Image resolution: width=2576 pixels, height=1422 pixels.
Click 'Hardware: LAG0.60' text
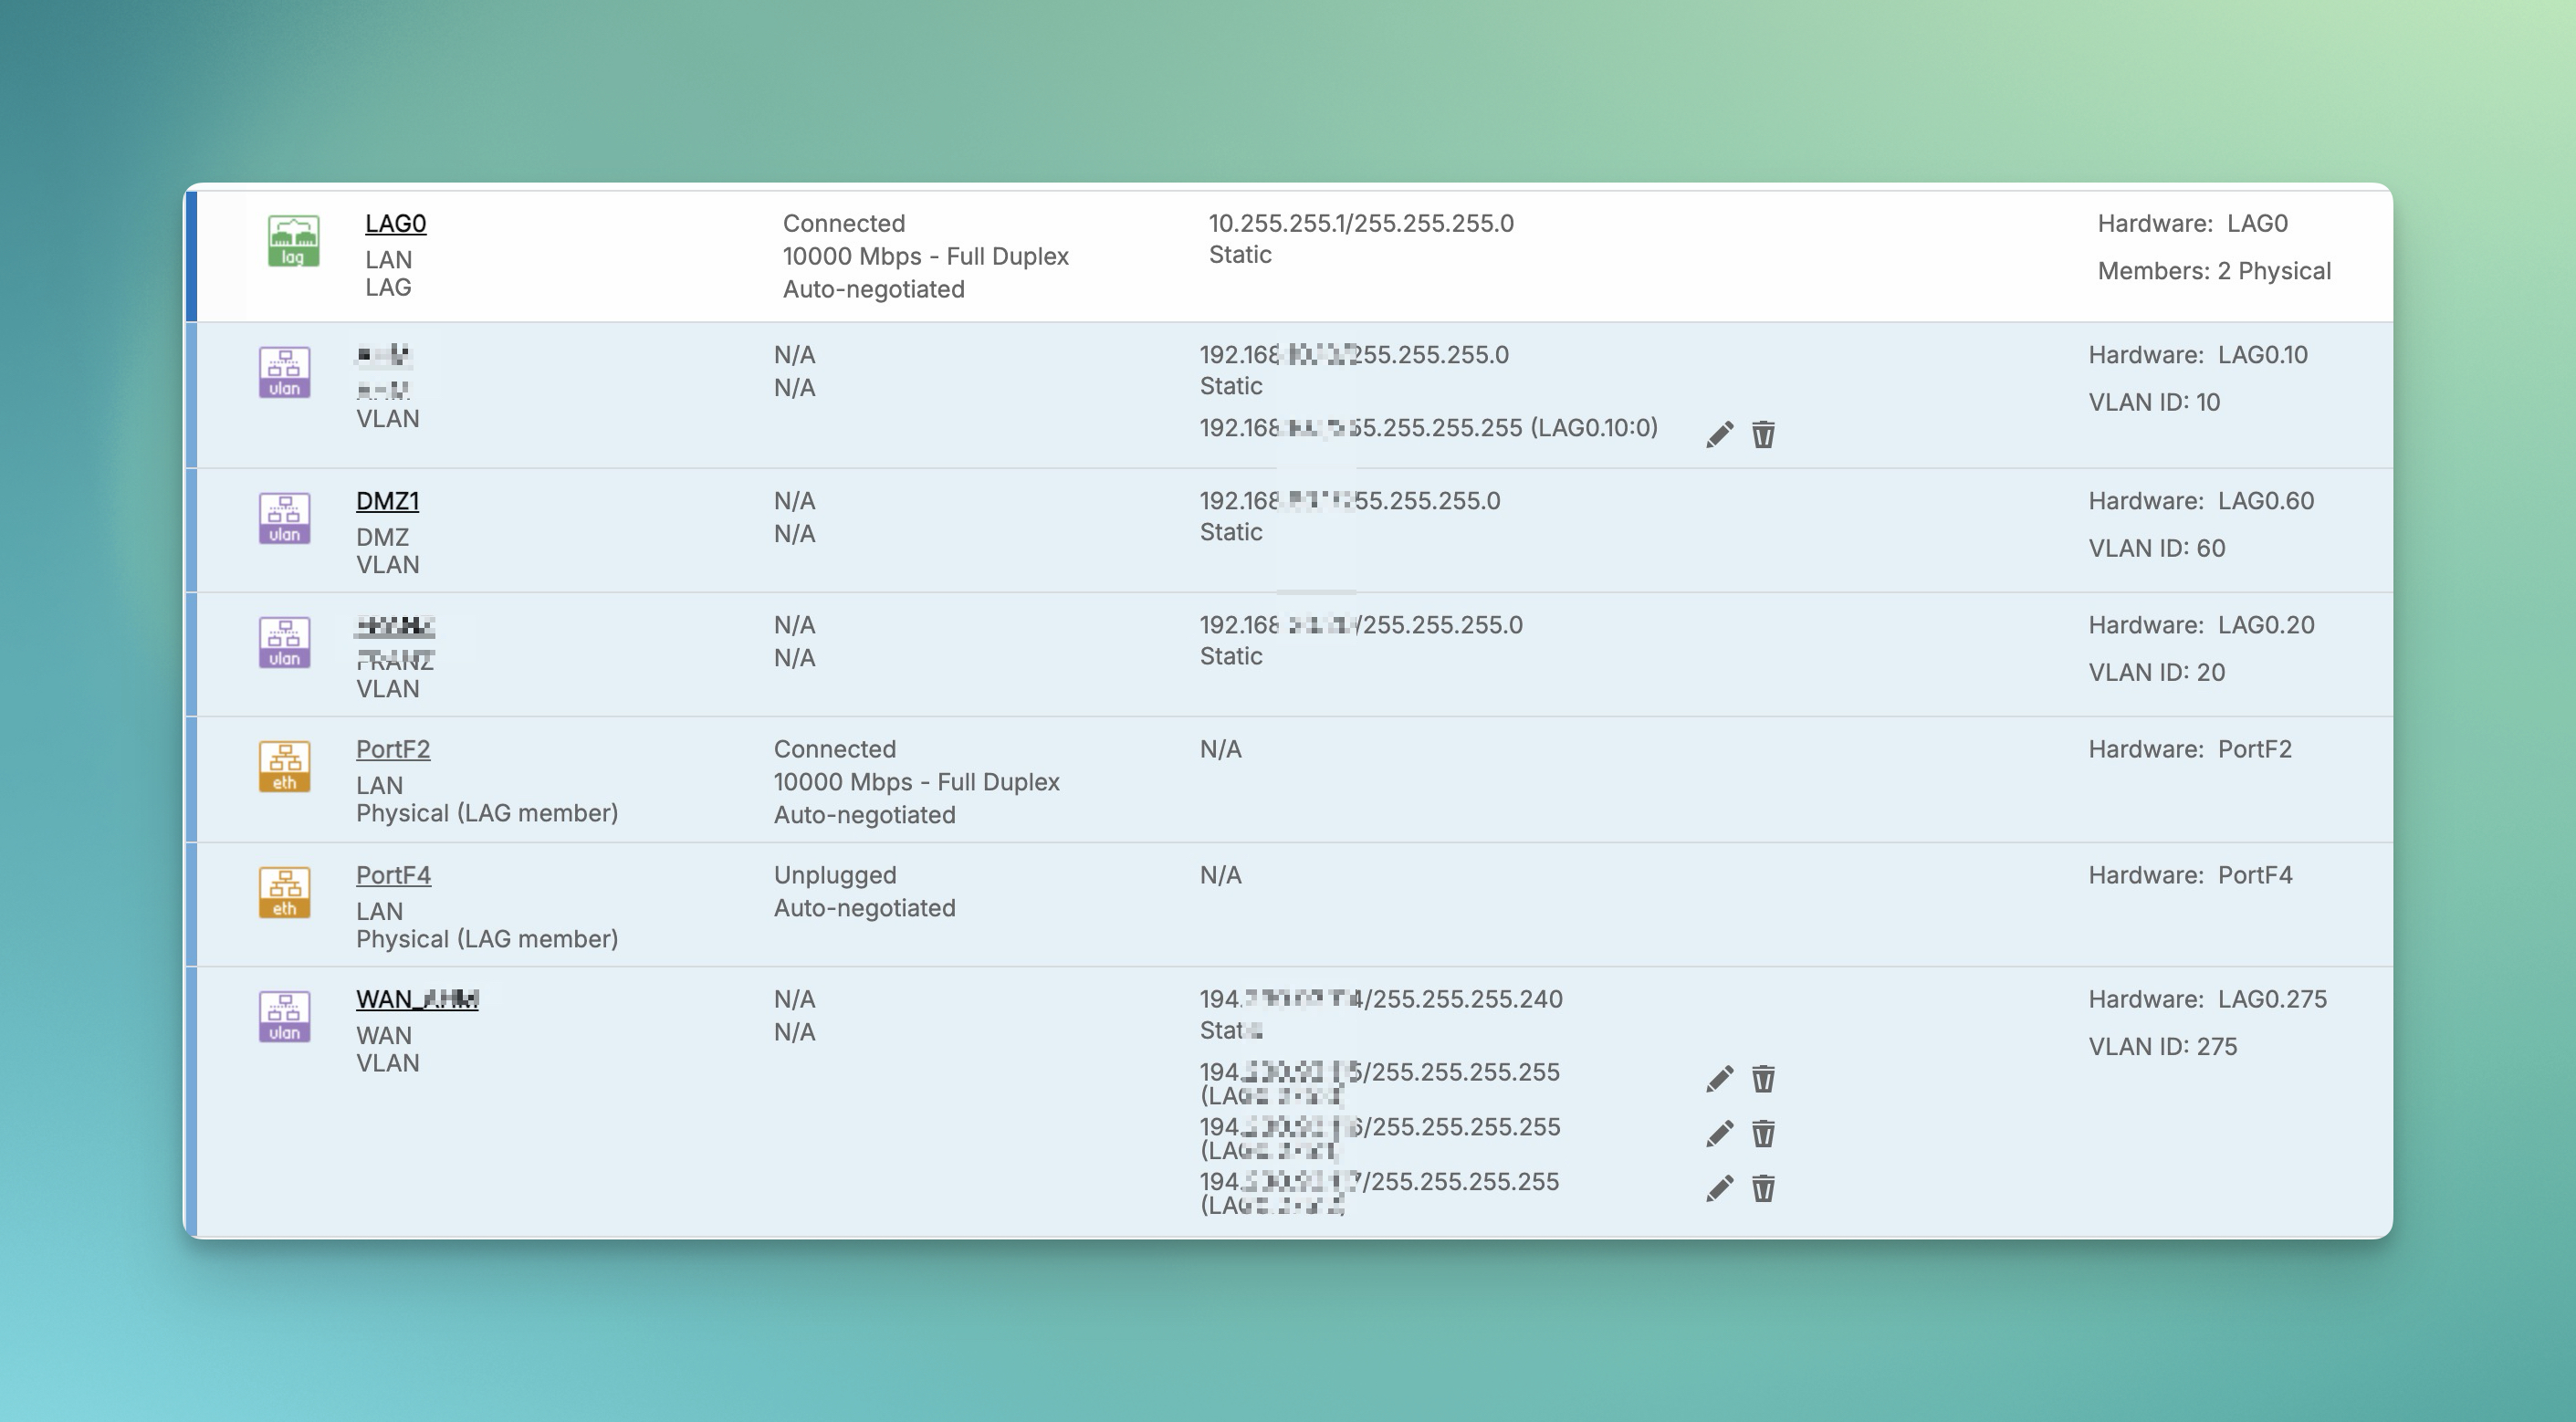[x=2201, y=501]
